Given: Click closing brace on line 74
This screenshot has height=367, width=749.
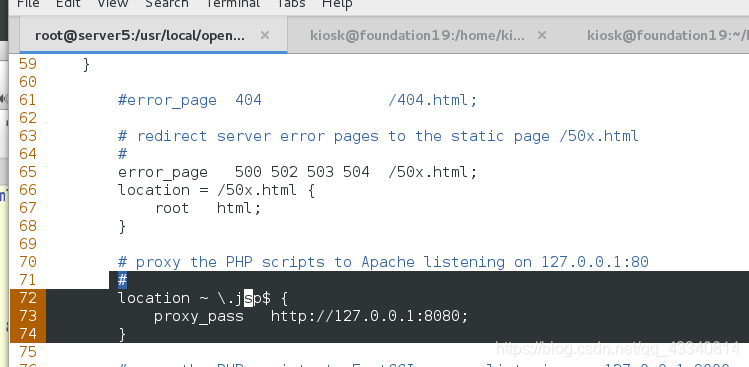Looking at the screenshot, I should pos(122,334).
